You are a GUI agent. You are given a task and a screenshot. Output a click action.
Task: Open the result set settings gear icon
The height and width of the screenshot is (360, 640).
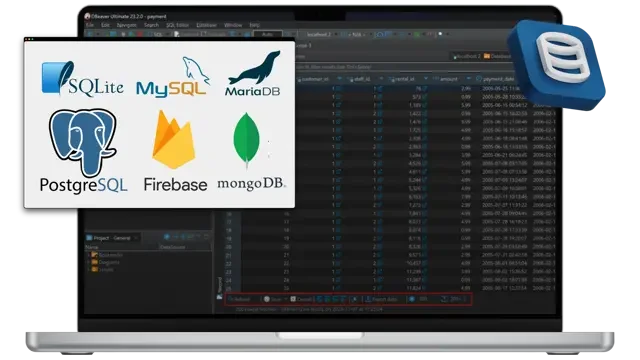(412, 299)
